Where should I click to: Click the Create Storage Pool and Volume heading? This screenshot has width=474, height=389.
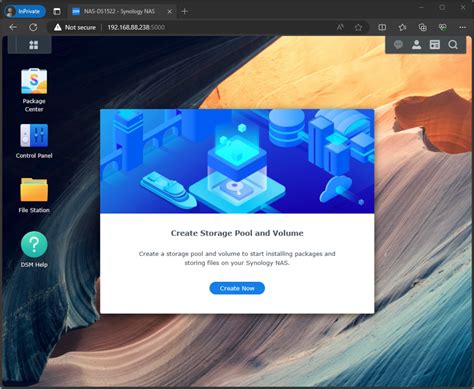[x=237, y=233]
